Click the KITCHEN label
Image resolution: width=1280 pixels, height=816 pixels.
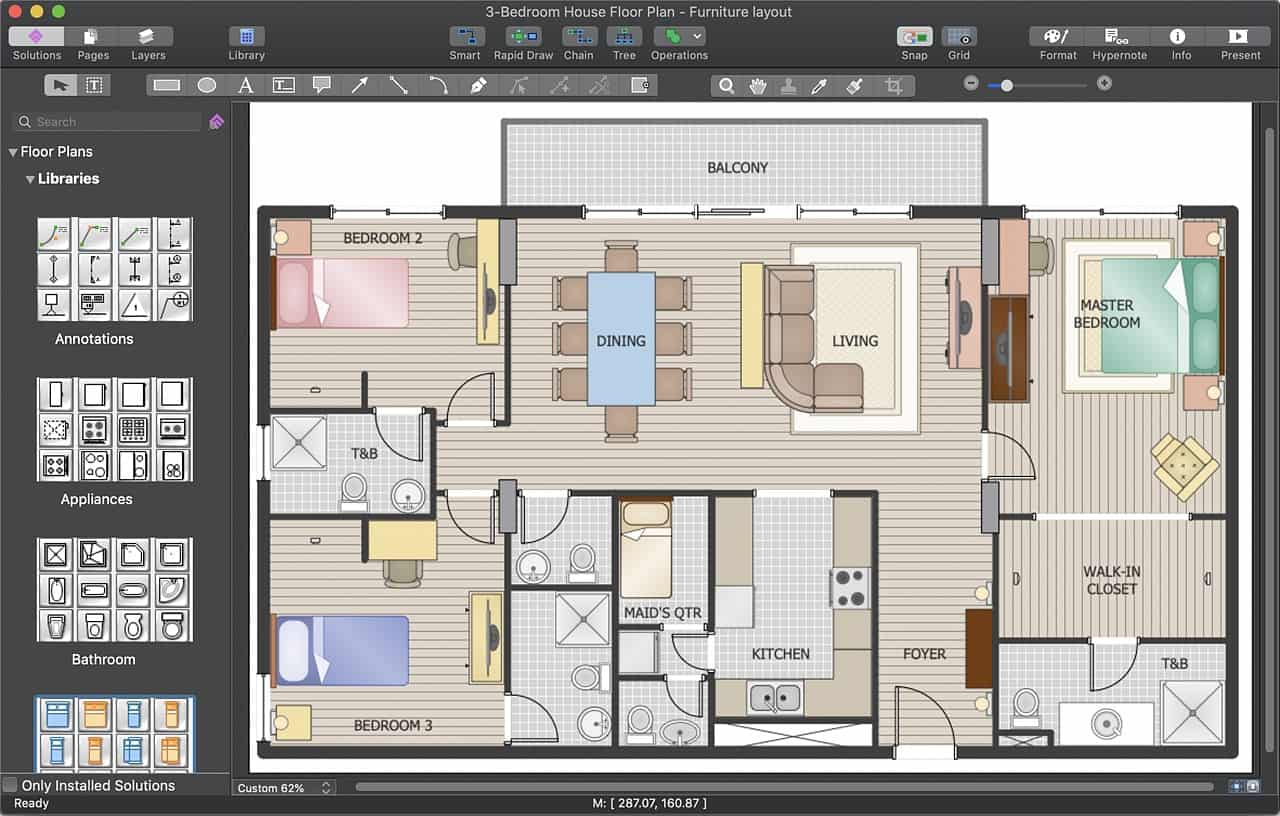pos(781,653)
